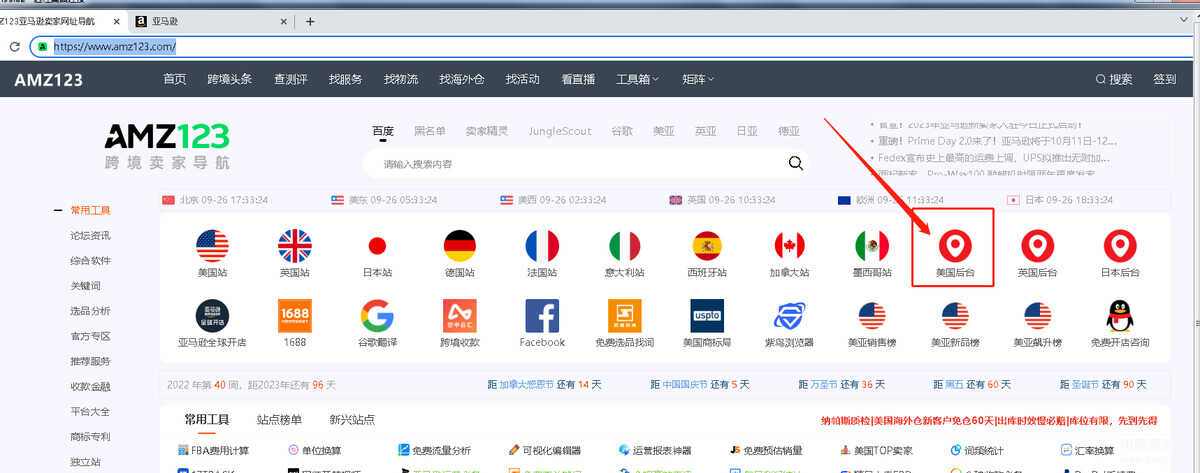The height and width of the screenshot is (473, 1200).
Task: Select the JungleScout search tab
Action: 560,131
